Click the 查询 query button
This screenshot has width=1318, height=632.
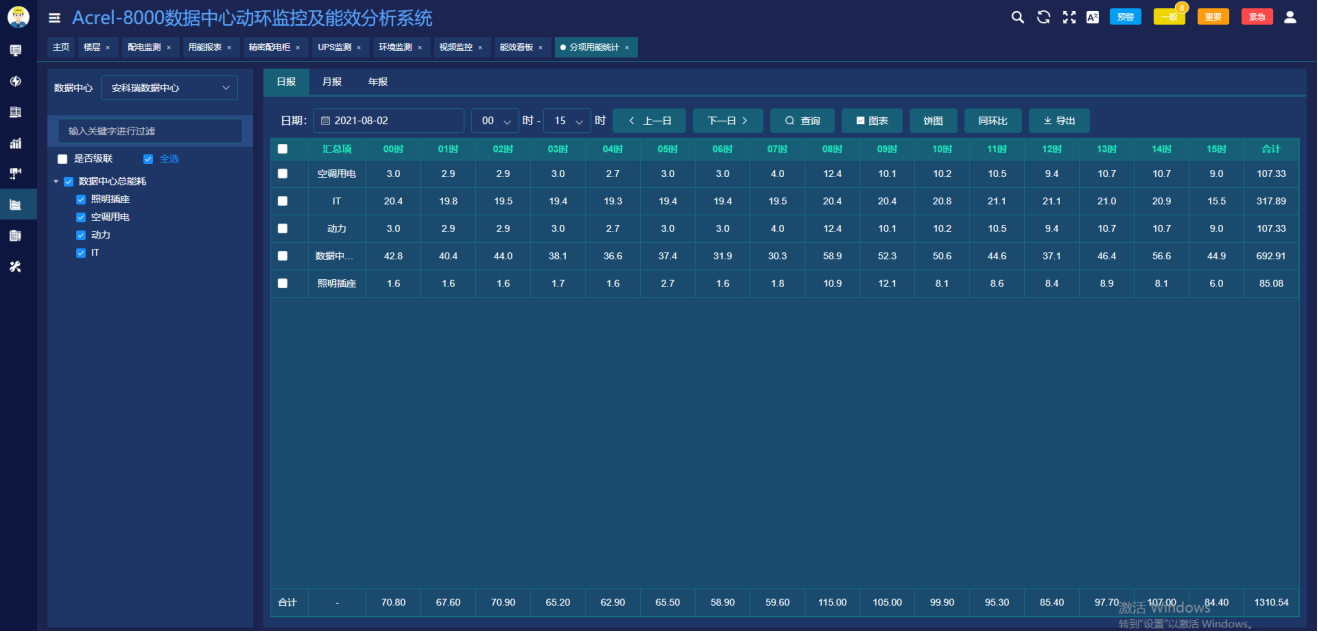click(x=802, y=121)
